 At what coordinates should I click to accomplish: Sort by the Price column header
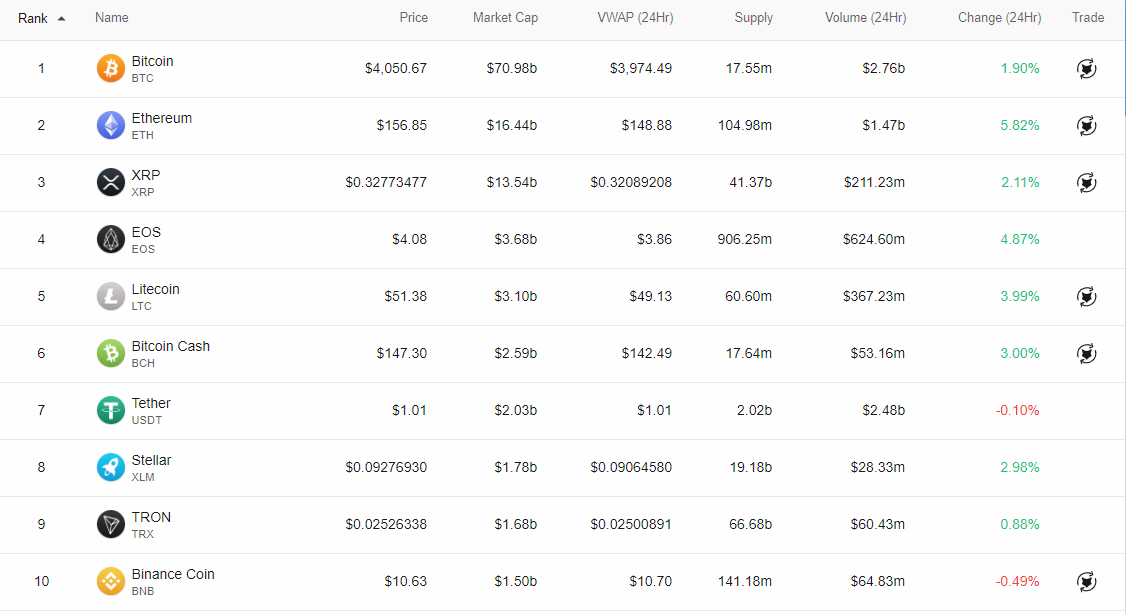(x=414, y=17)
